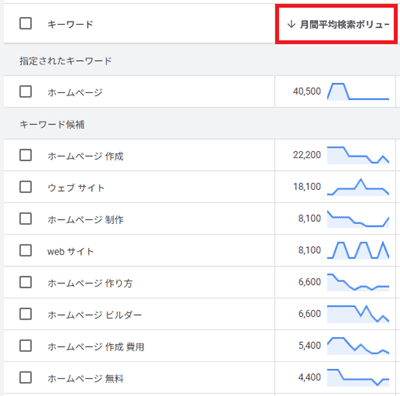Open trend sparkline for ホームページ 無料 row

coord(358,378)
